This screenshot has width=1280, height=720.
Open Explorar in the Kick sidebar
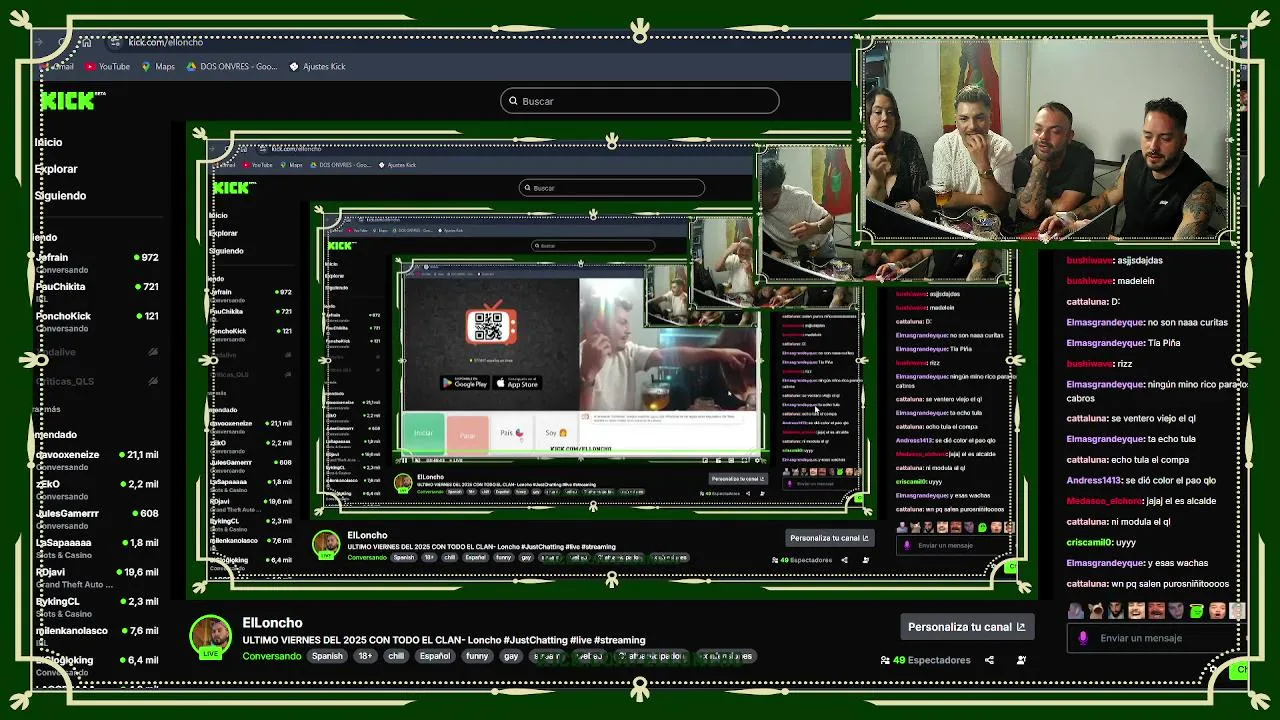(56, 169)
